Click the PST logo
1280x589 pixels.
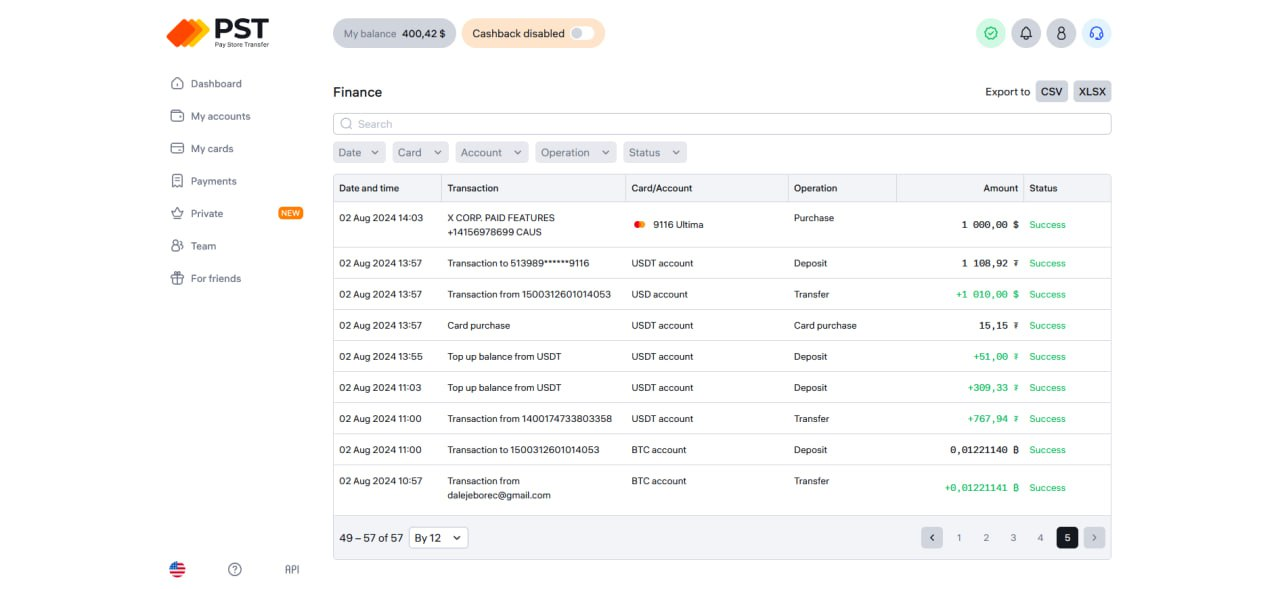pos(217,33)
